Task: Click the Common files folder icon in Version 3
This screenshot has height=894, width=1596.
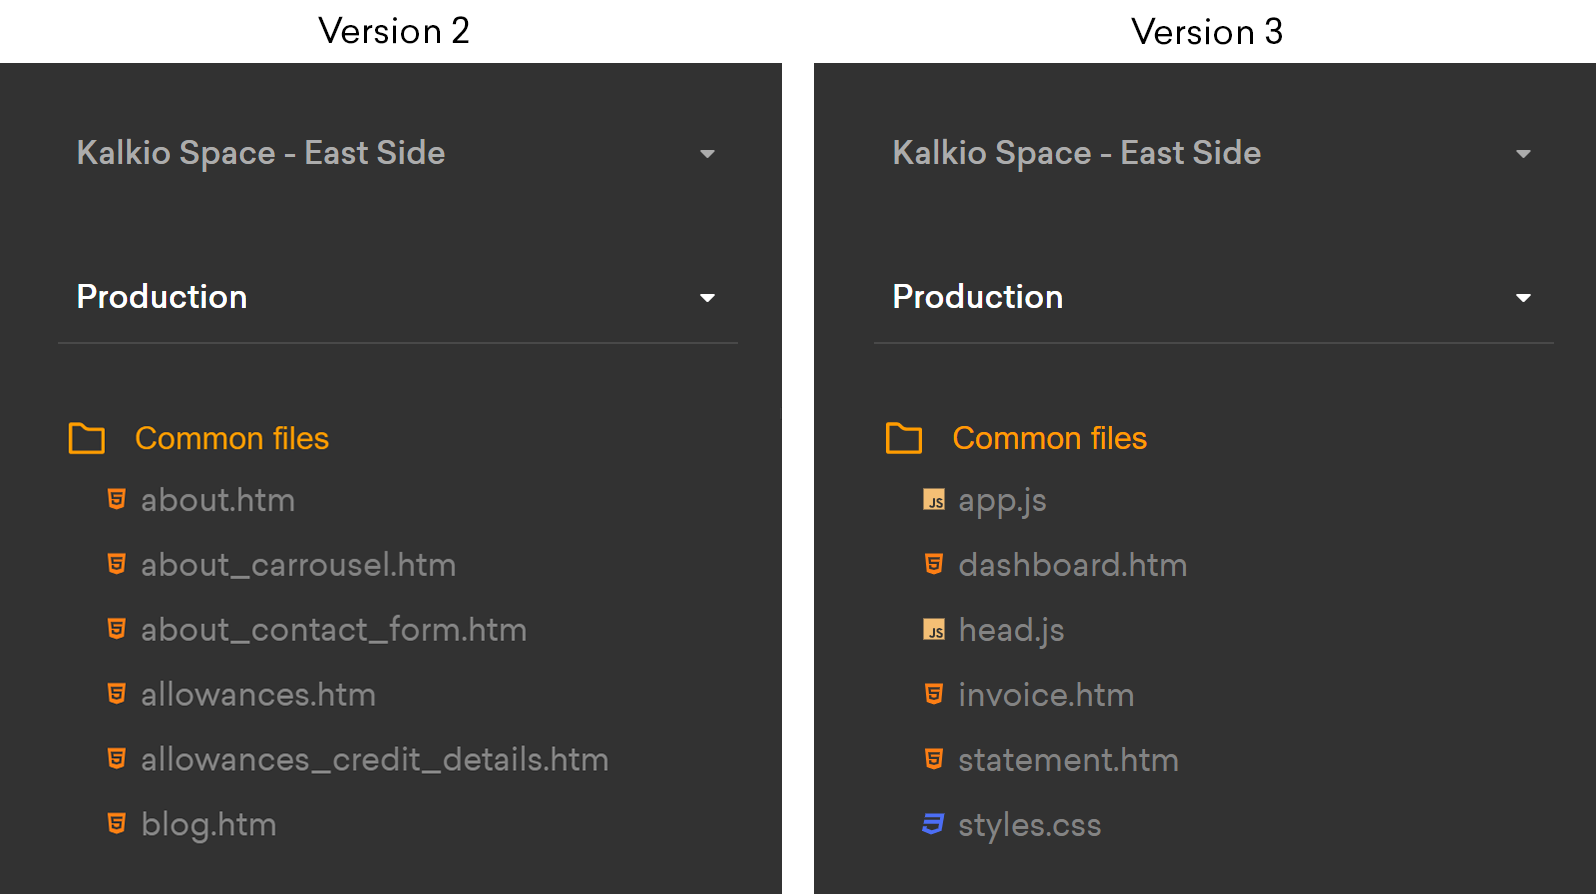Action: 904,438
